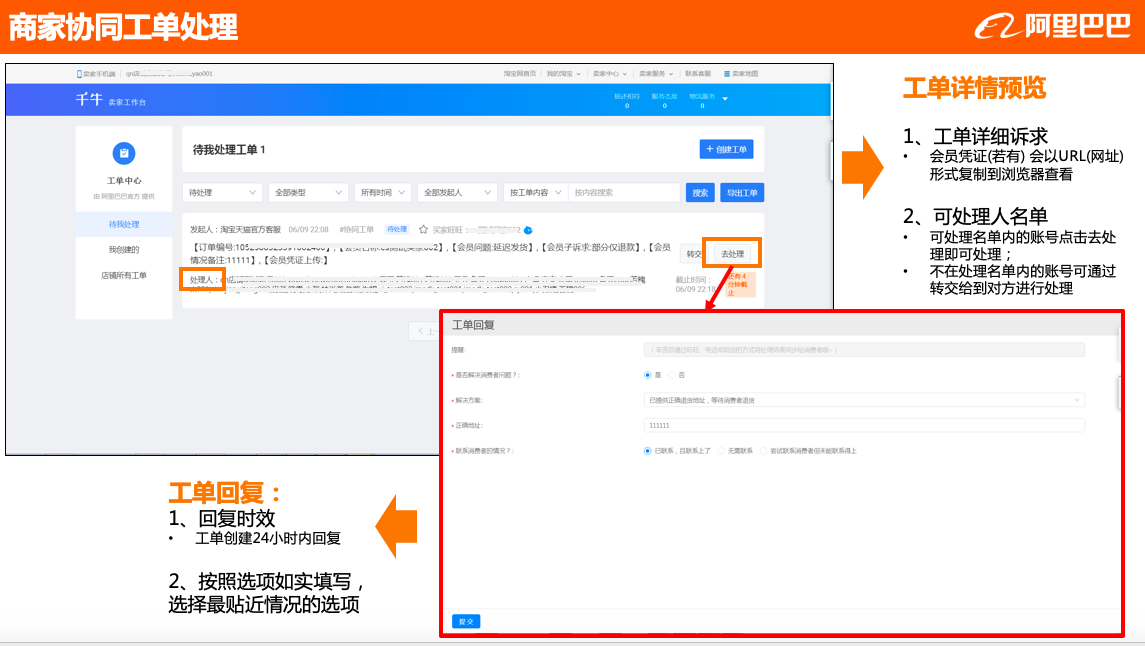Expand 我的淘宝 menu
This screenshot has width=1145, height=646.
(x=564, y=74)
